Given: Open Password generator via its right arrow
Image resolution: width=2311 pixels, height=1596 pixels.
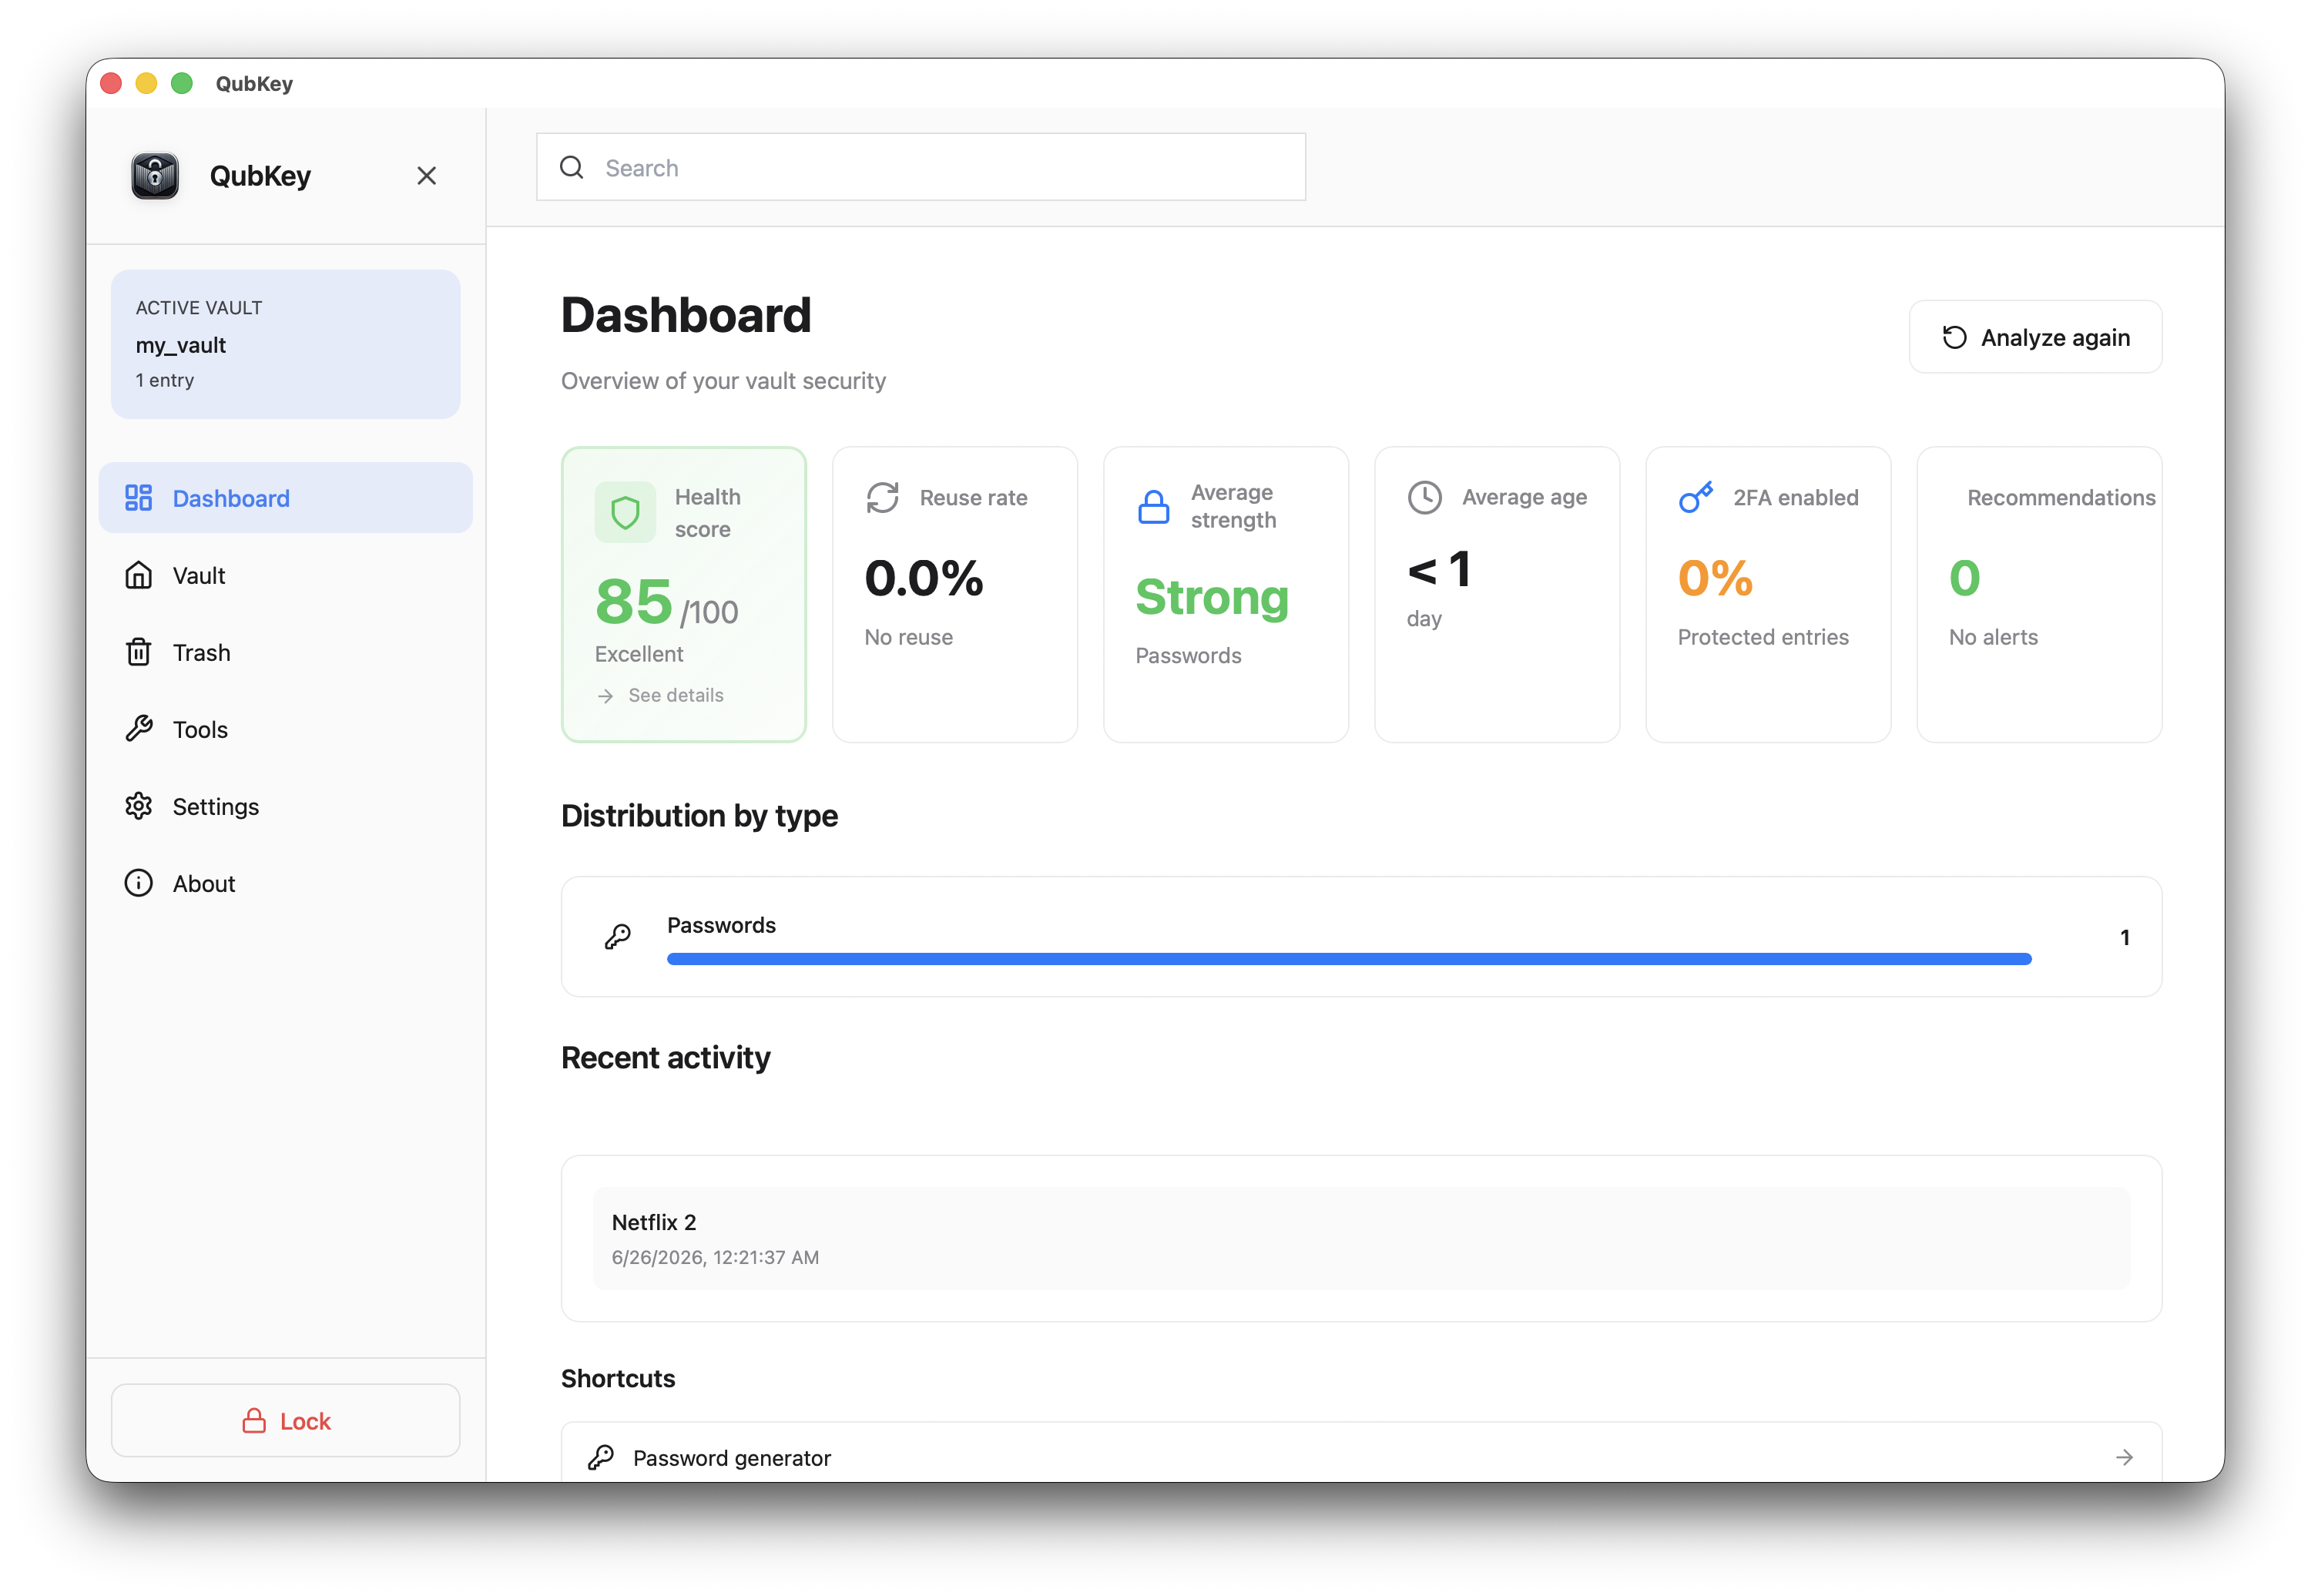Looking at the screenshot, I should tap(2125, 1458).
